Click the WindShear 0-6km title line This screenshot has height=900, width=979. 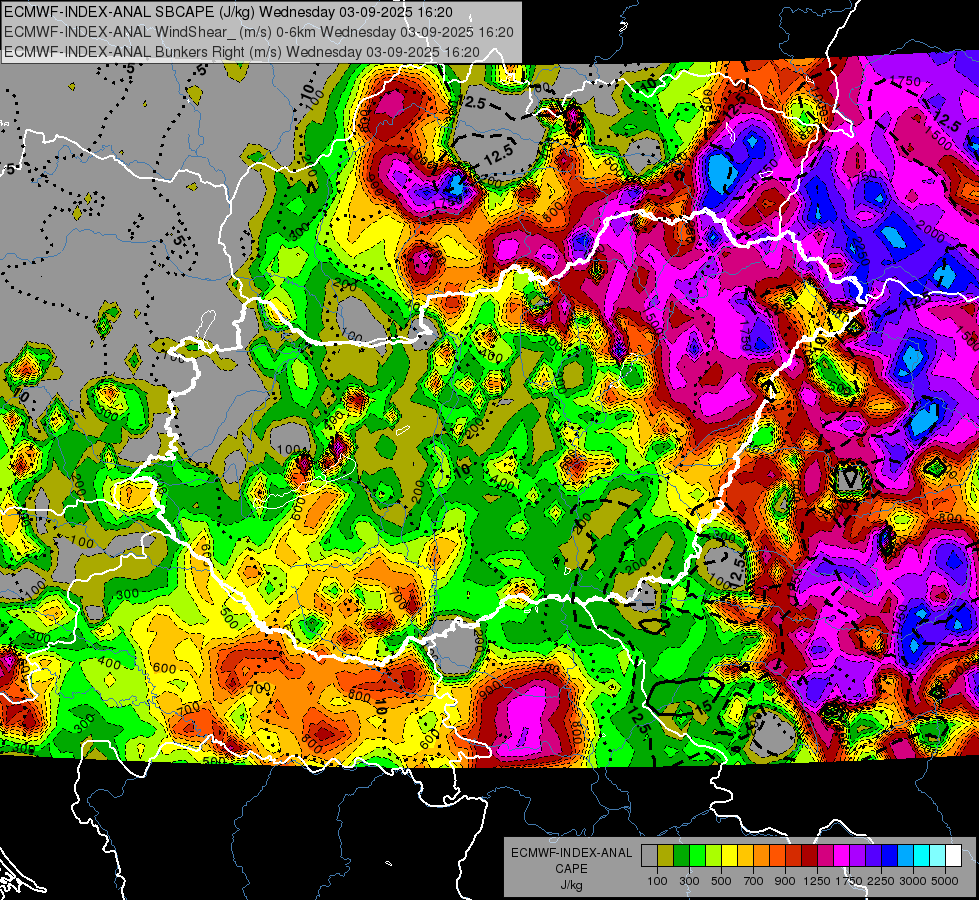[x=258, y=32]
